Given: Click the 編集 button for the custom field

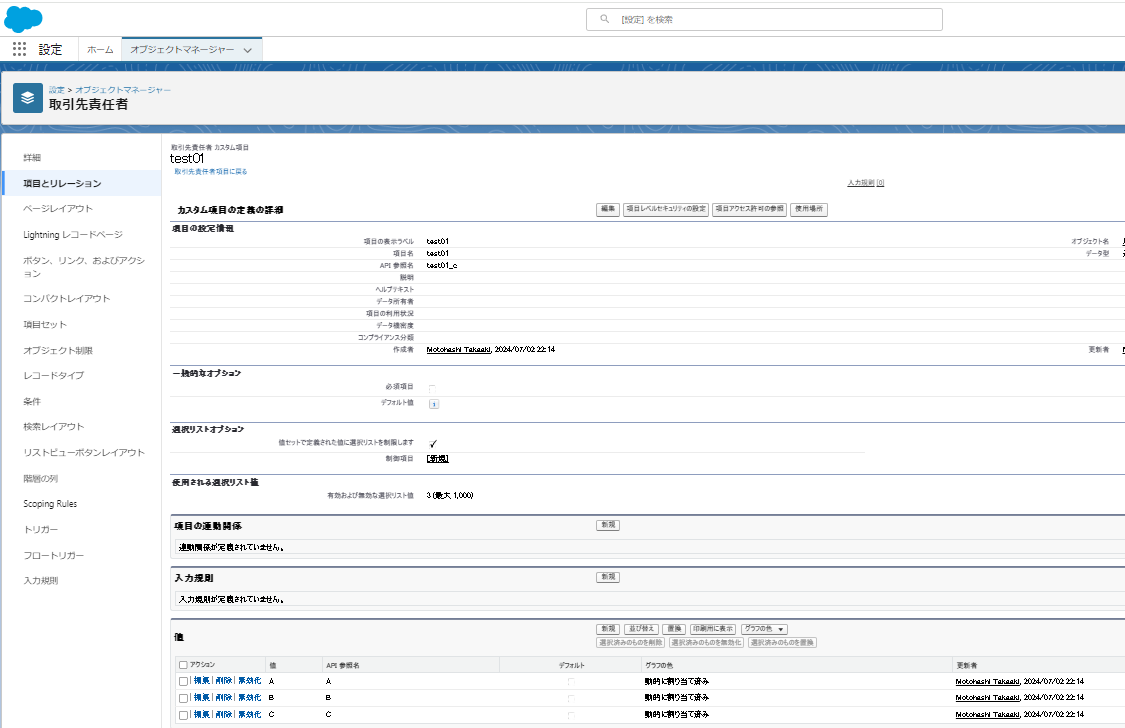Looking at the screenshot, I should 608,209.
